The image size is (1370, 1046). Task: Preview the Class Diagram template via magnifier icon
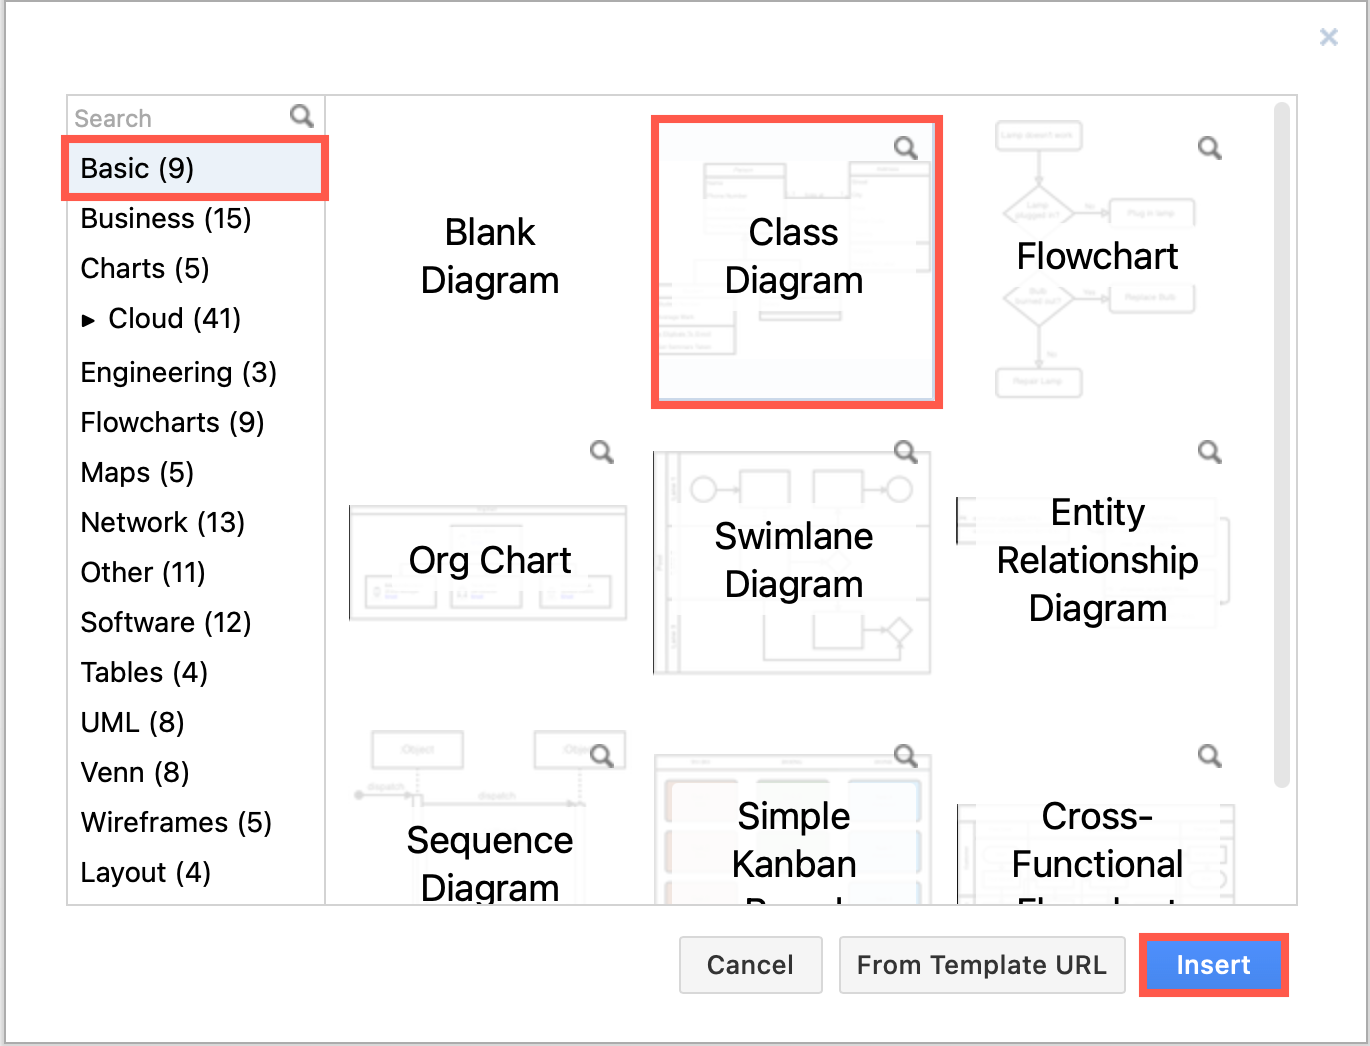click(905, 147)
